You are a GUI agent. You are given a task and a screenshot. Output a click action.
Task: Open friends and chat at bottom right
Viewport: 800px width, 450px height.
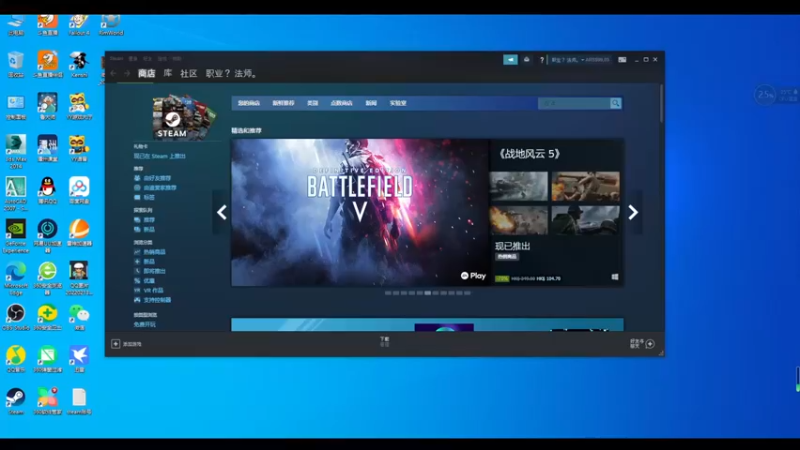(642, 344)
